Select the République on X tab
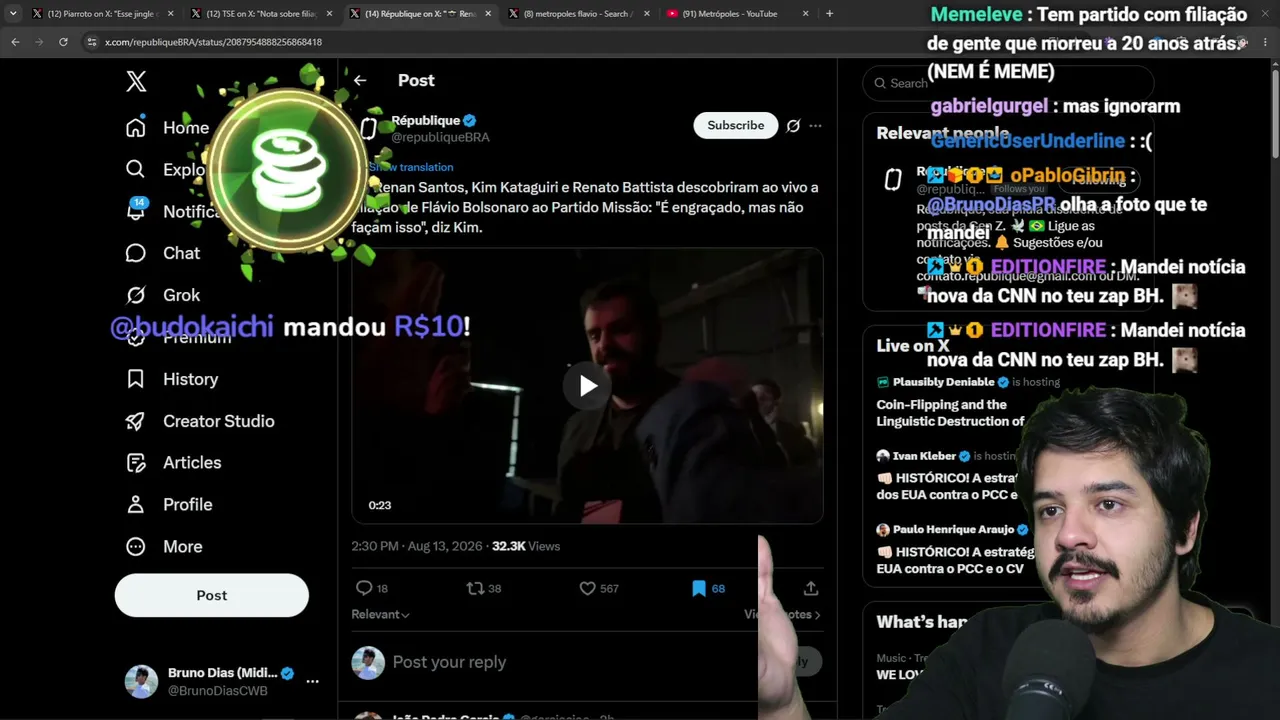The width and height of the screenshot is (1280, 720). (x=419, y=14)
